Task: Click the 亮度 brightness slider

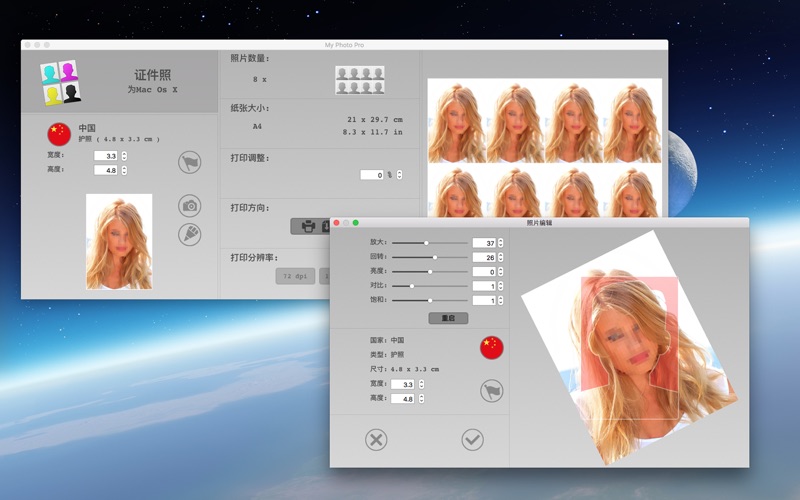Action: (430, 271)
